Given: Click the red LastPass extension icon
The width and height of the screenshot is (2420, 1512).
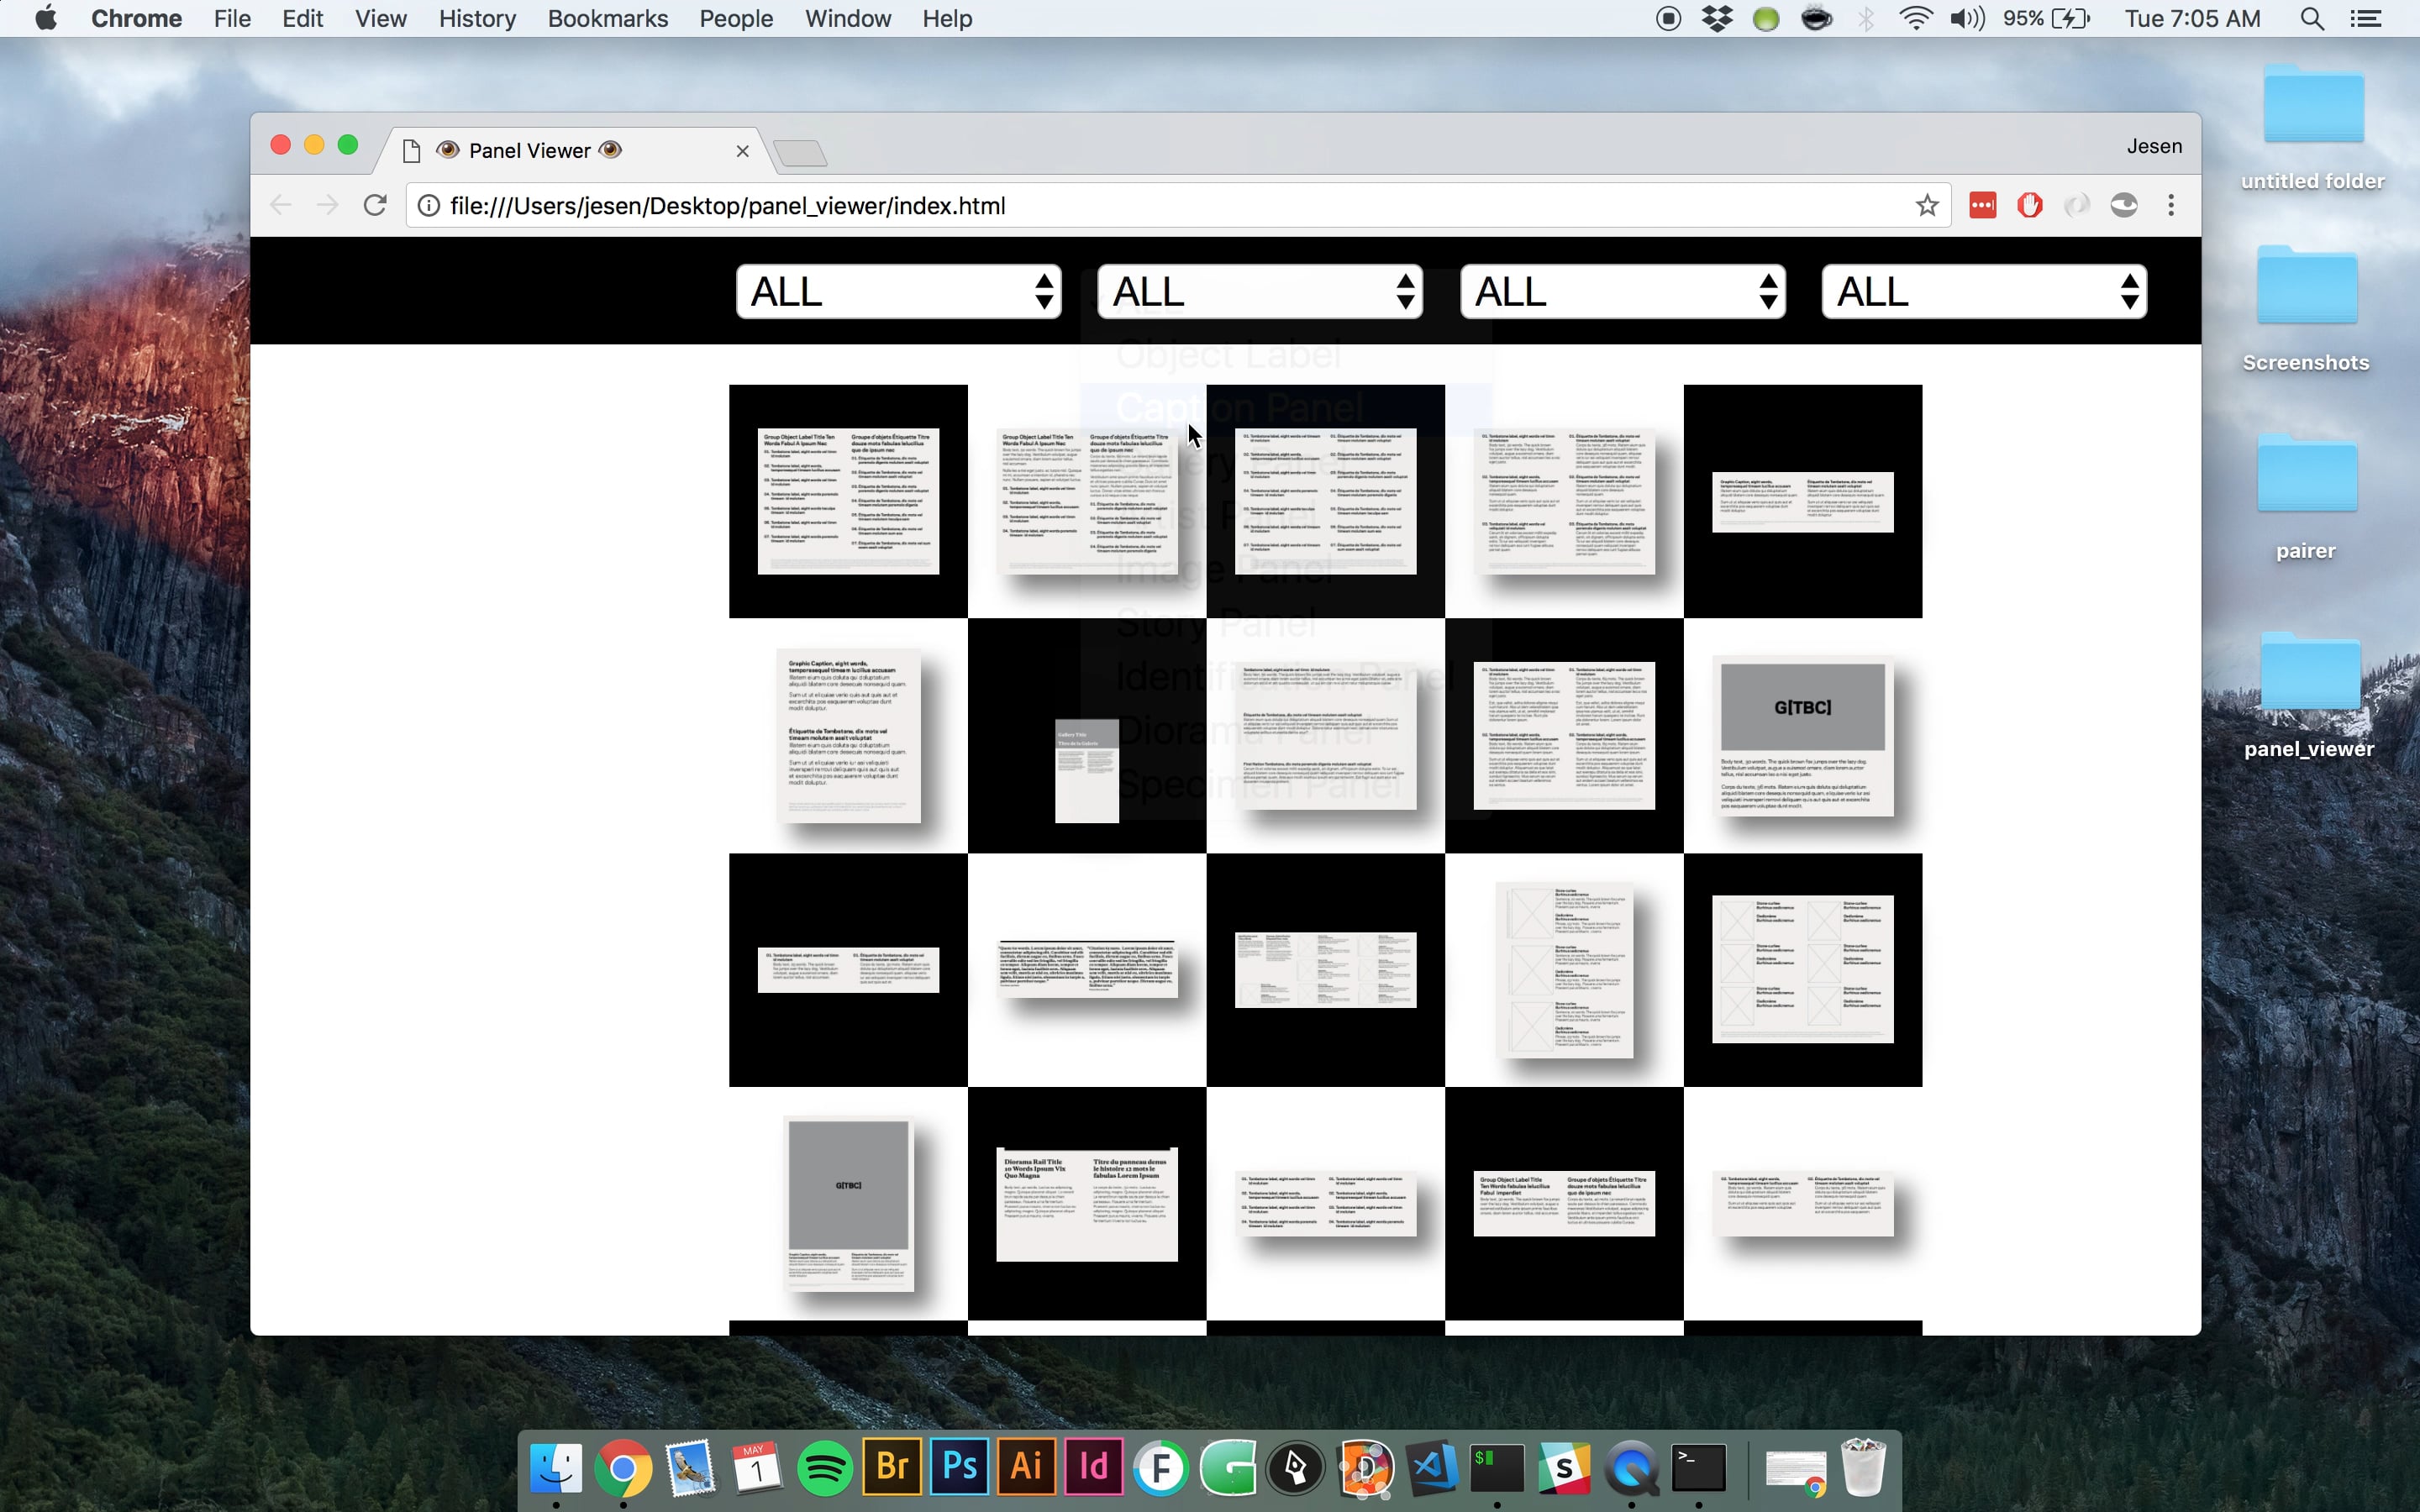Looking at the screenshot, I should tap(1982, 205).
